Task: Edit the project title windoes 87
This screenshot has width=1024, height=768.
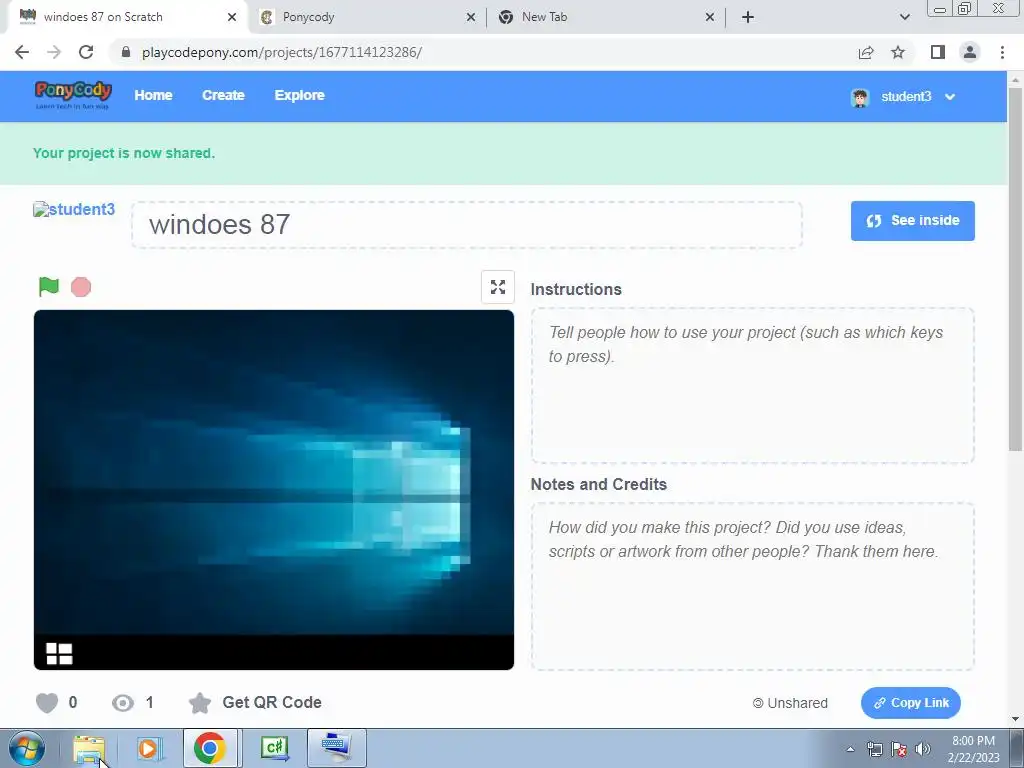Action: coord(467,225)
